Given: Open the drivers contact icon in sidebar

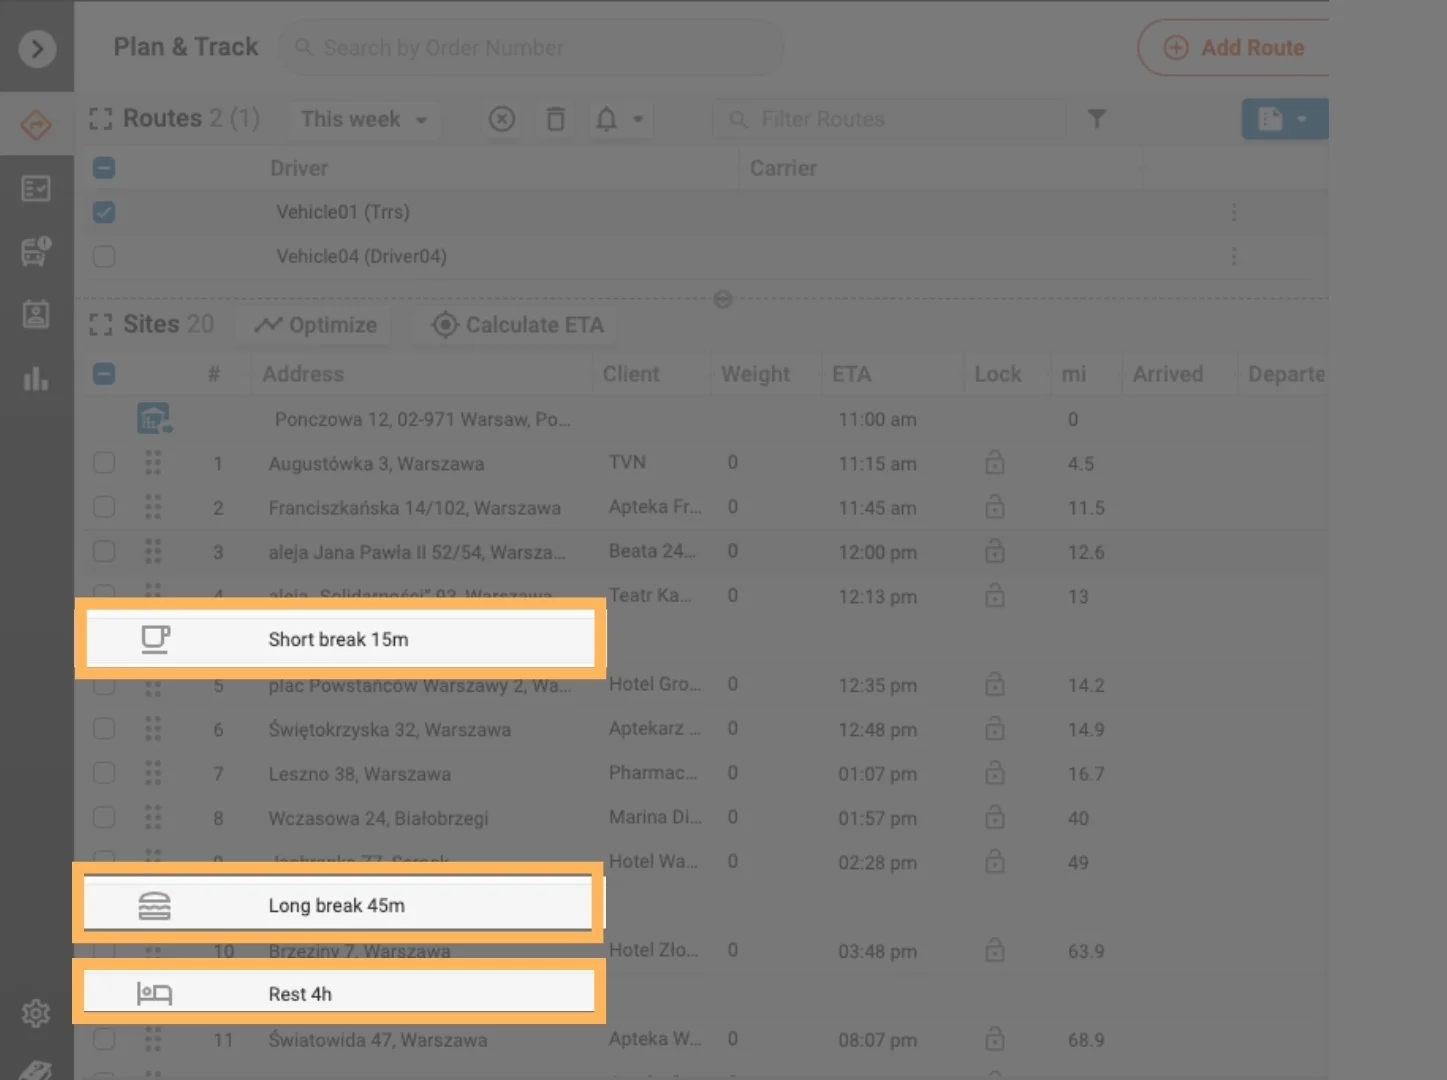Looking at the screenshot, I should tap(36, 314).
